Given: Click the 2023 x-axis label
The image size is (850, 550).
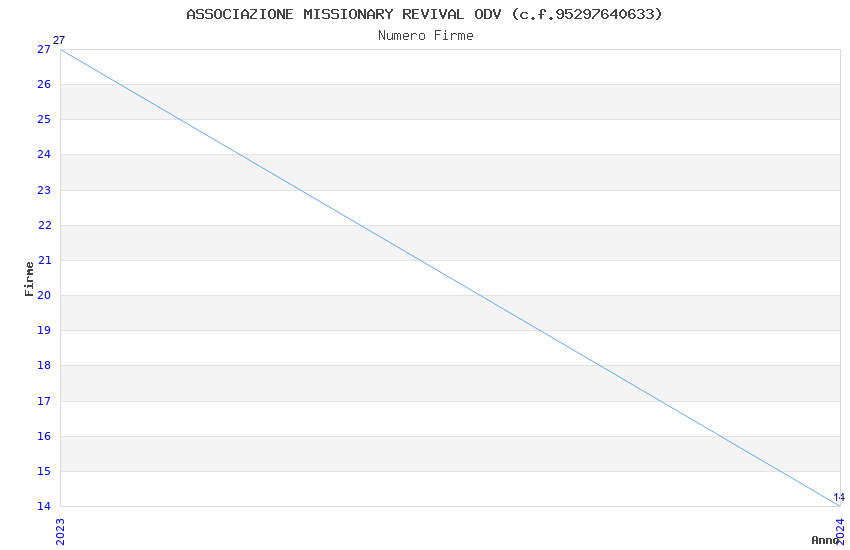Looking at the screenshot, I should [60, 532].
